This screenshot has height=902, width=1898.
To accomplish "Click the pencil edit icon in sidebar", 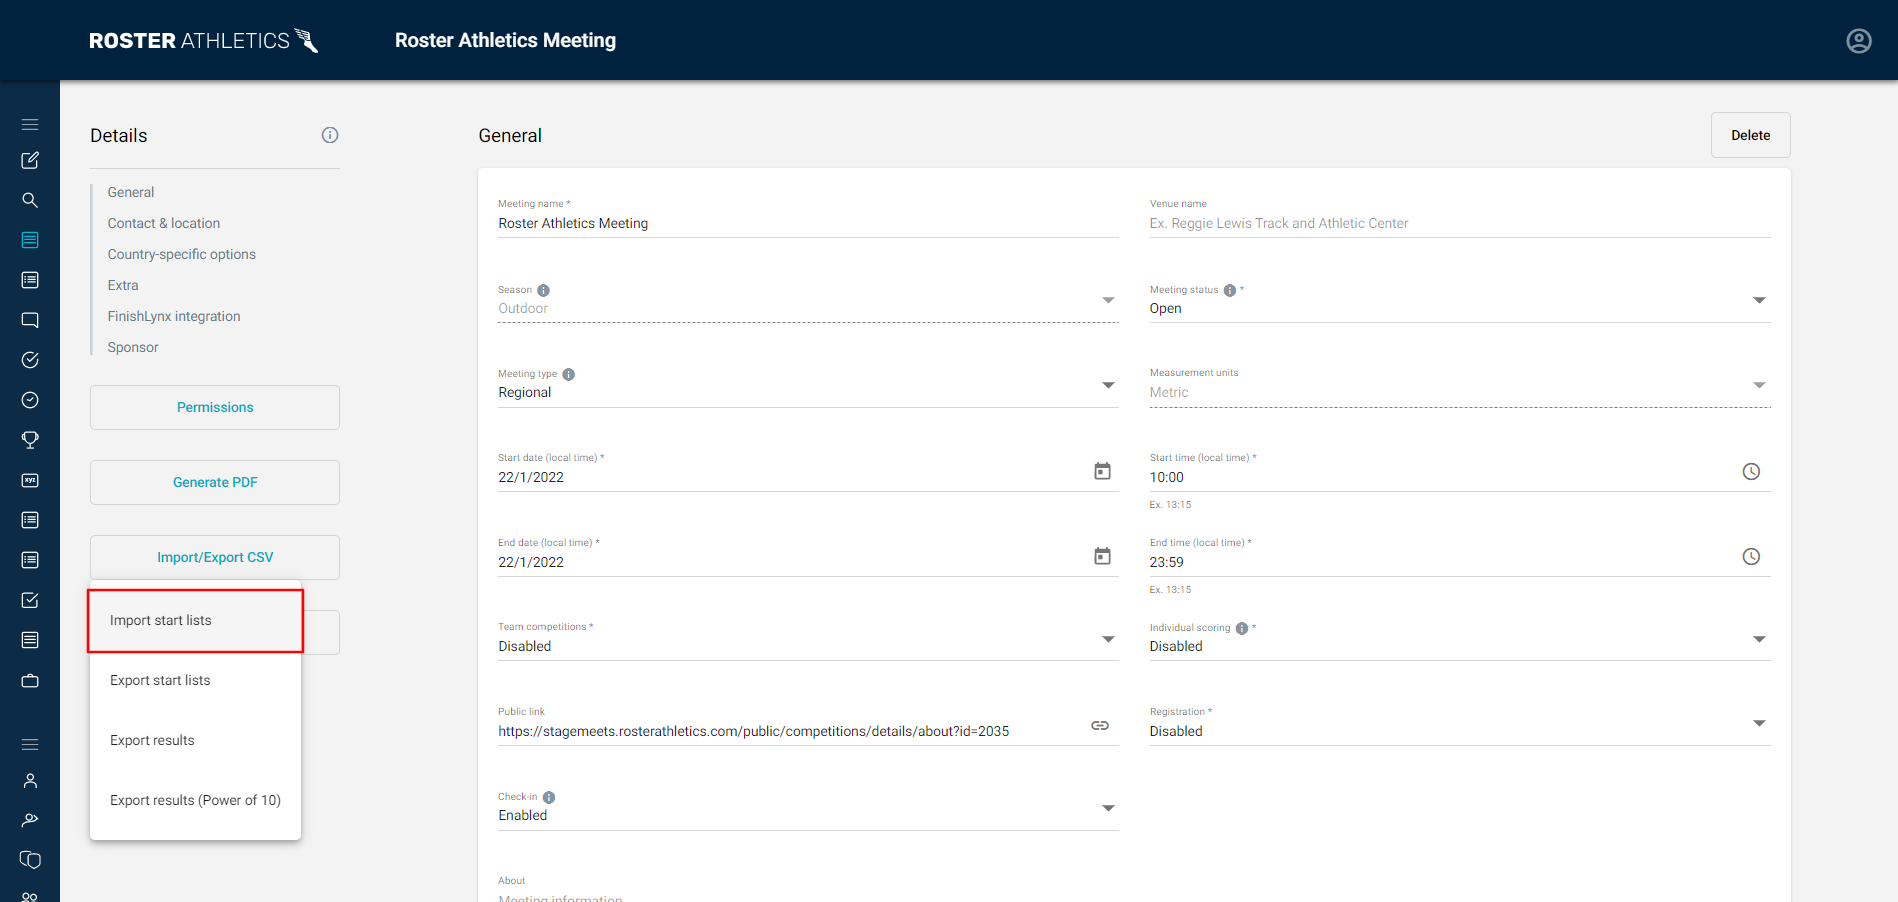I will pyautogui.click(x=30, y=160).
